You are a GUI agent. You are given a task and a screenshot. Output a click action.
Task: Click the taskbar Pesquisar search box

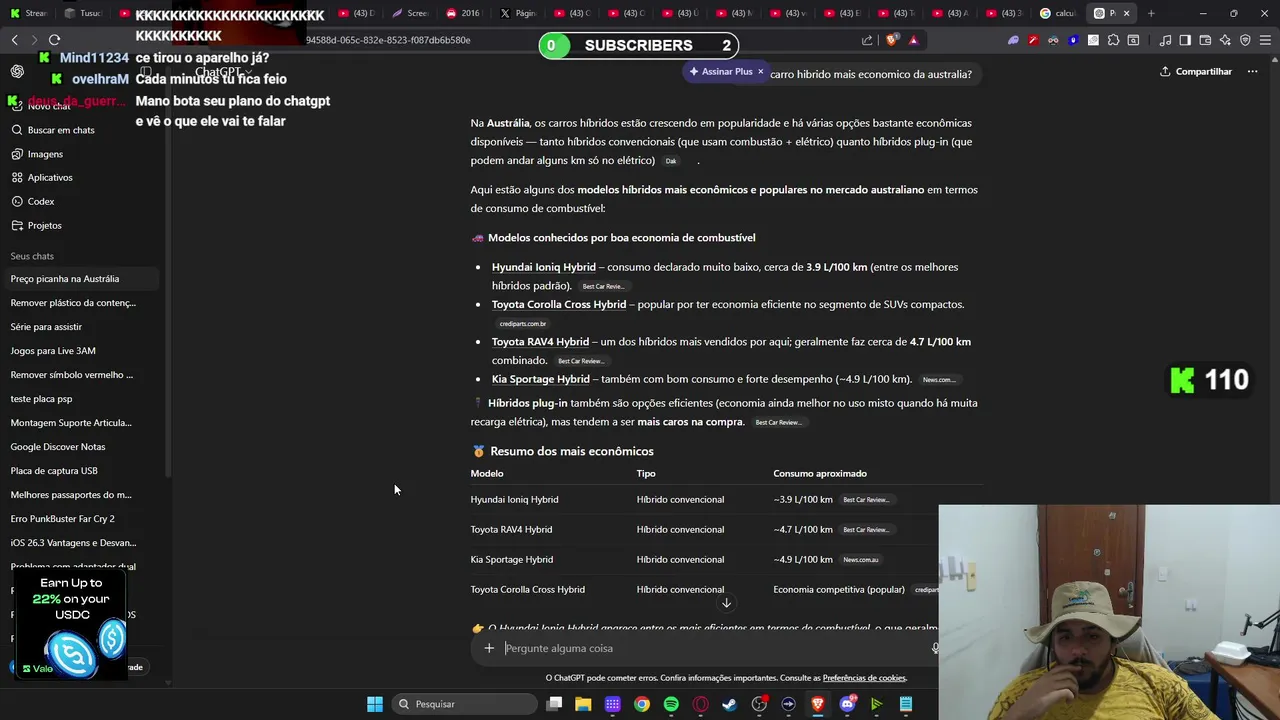click(464, 704)
